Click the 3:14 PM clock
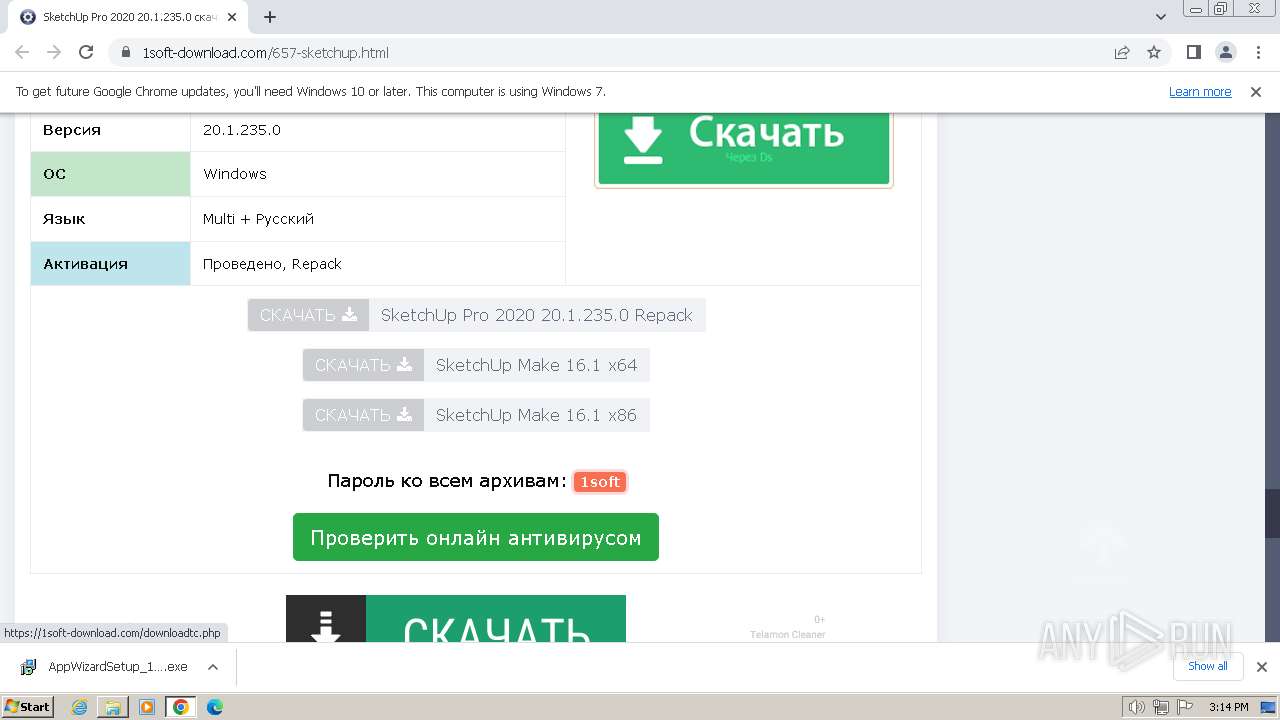The height and width of the screenshot is (720, 1280). (1229, 707)
